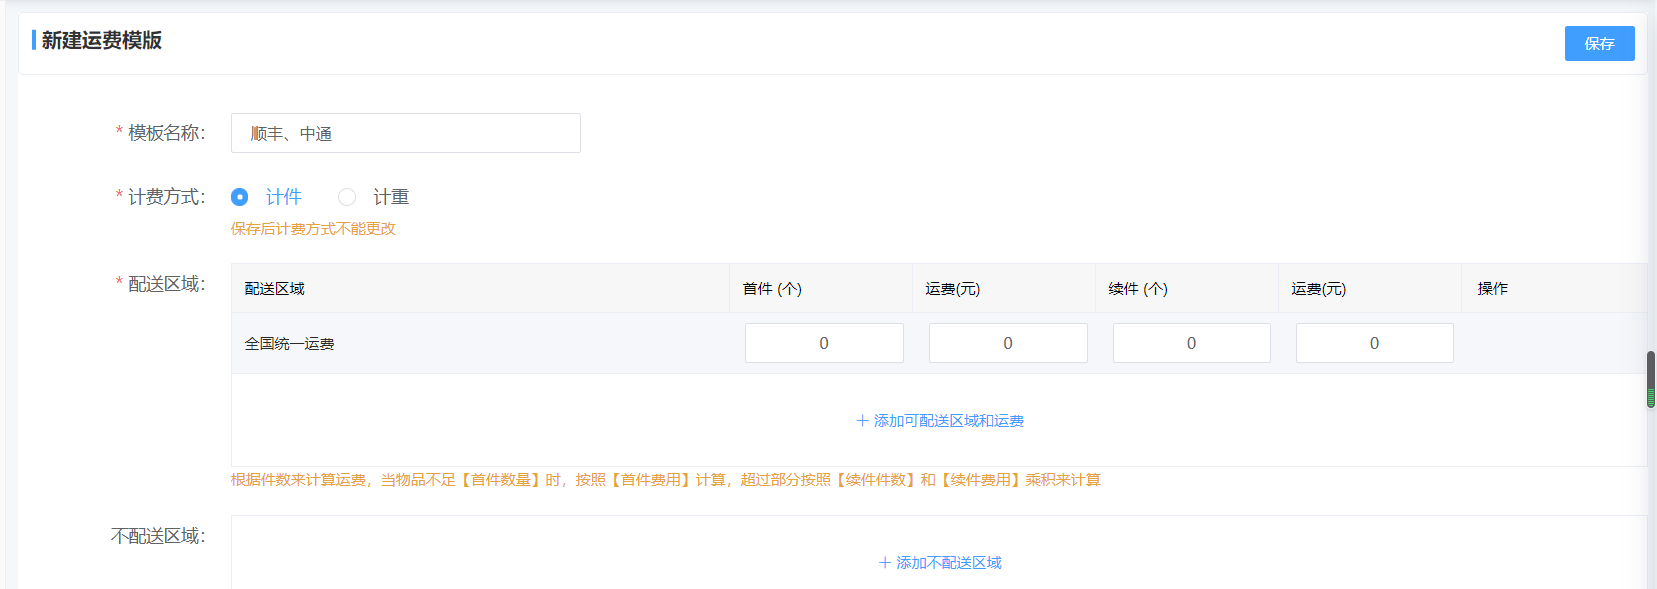Click the 续件 (个) column header
Screen dimensions: 1657x589
pyautogui.click(x=1138, y=289)
